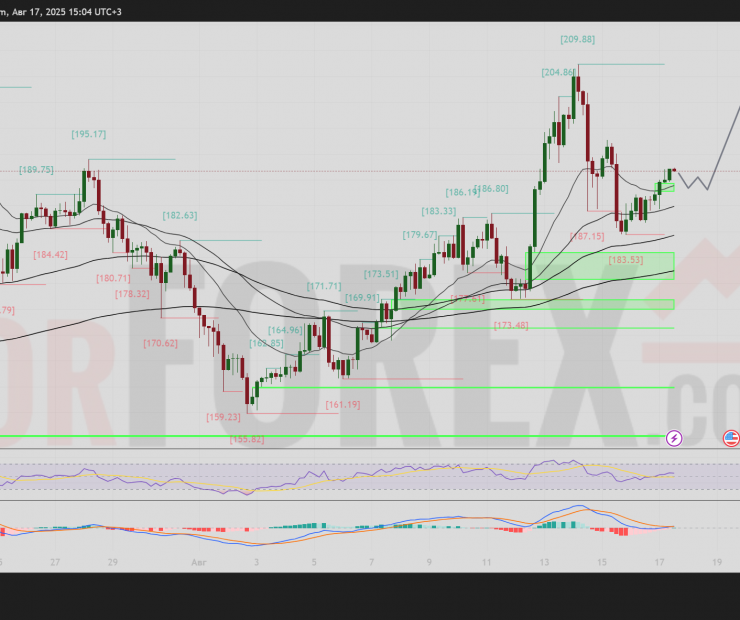This screenshot has height=620, width=740.
Task: Select date 27 on the time axis
Action: tap(55, 562)
